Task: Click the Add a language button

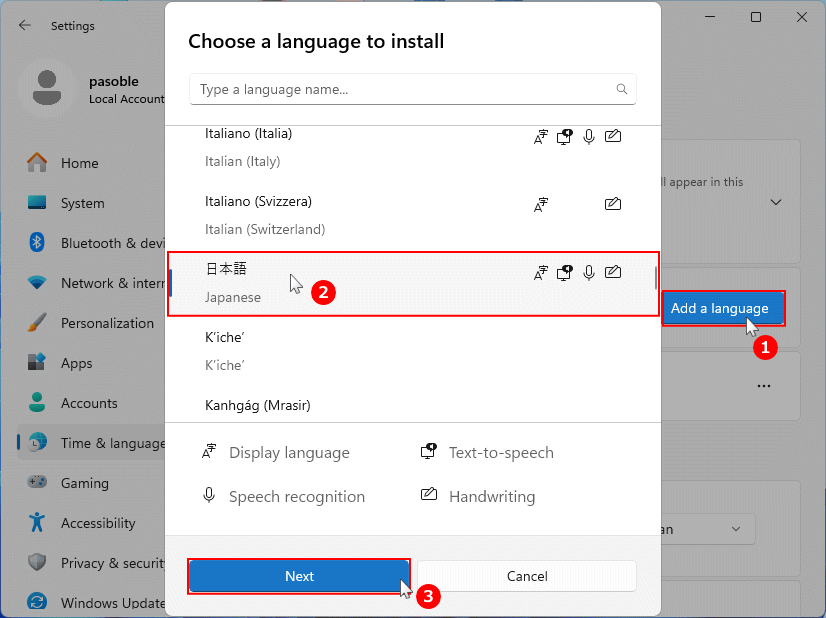Action: pyautogui.click(x=723, y=309)
